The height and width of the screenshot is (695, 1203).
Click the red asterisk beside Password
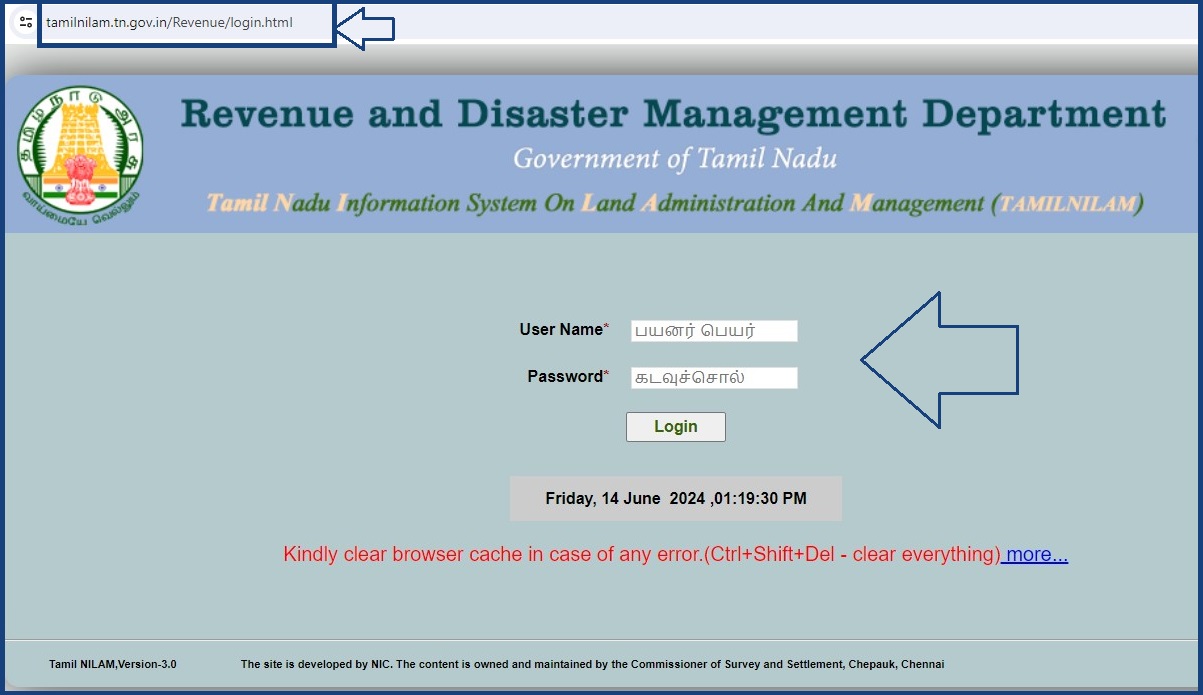coord(605,371)
